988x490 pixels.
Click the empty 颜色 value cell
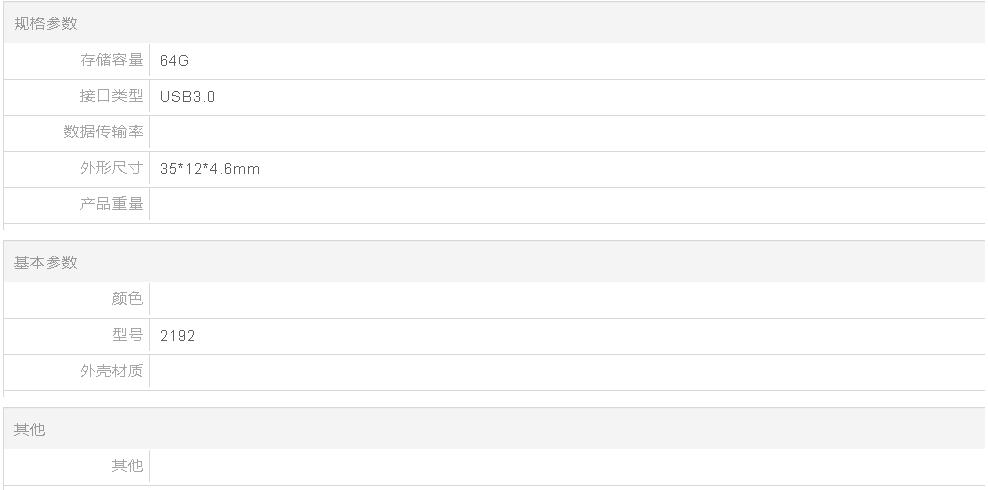coord(567,300)
